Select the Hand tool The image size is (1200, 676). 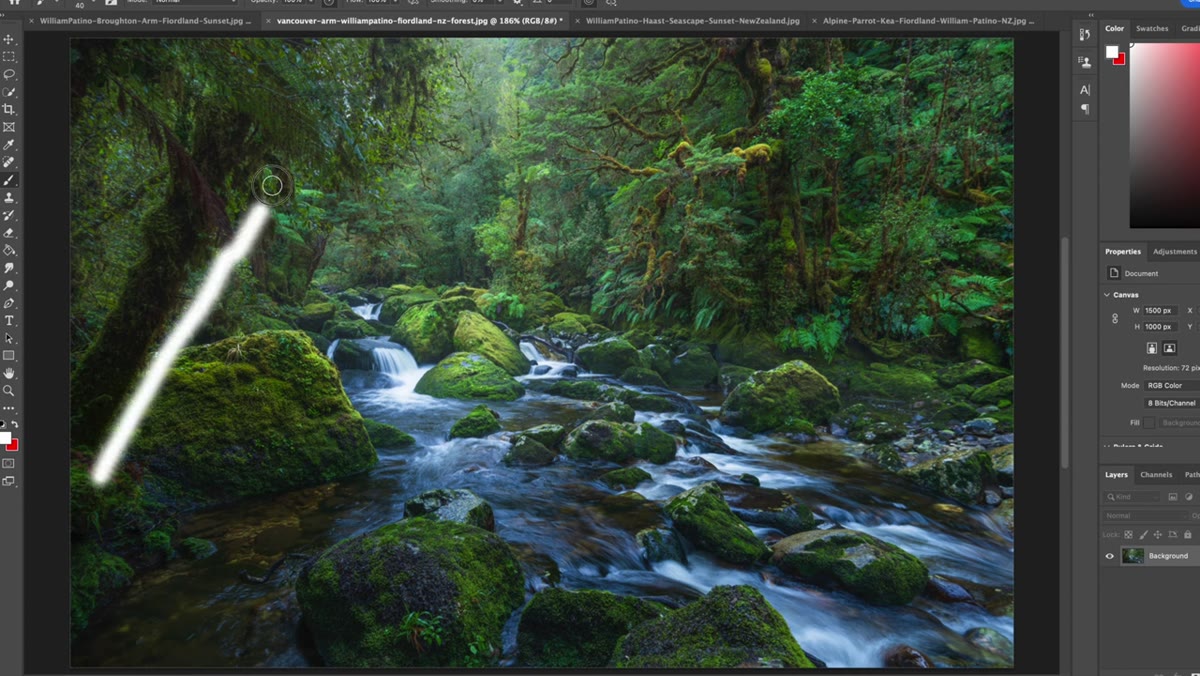tap(9, 373)
